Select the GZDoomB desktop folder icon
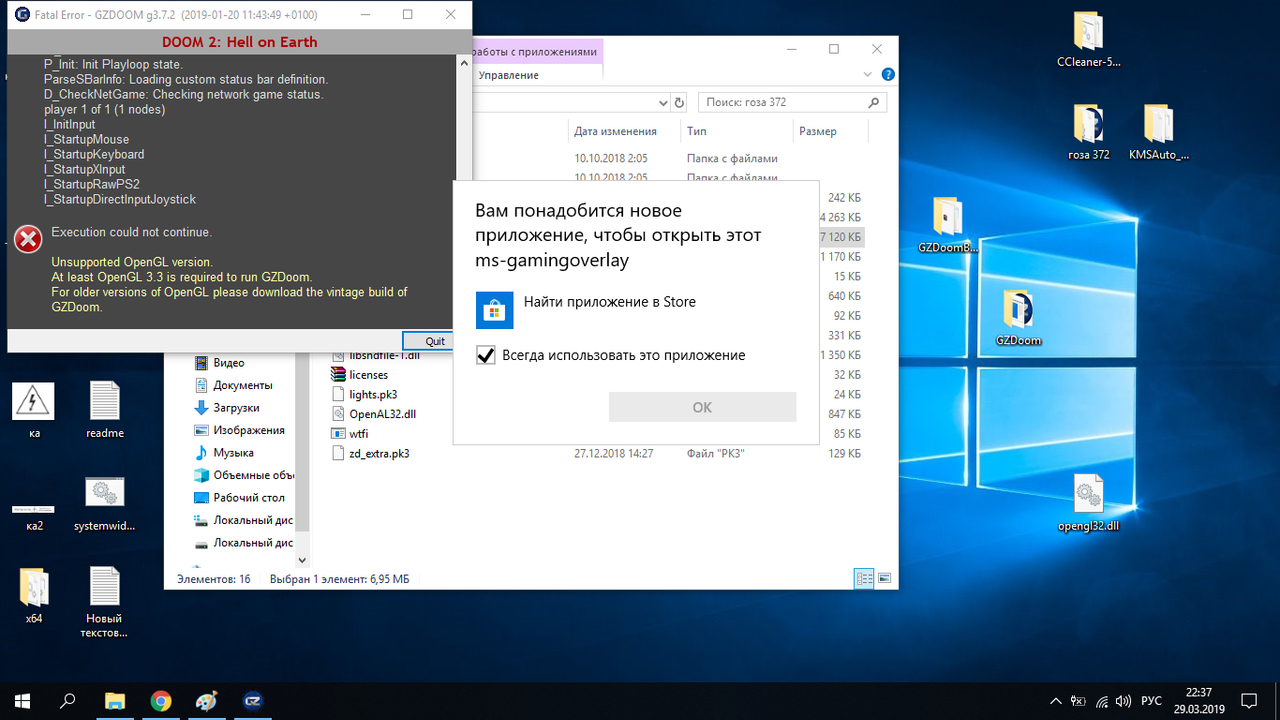 point(948,225)
